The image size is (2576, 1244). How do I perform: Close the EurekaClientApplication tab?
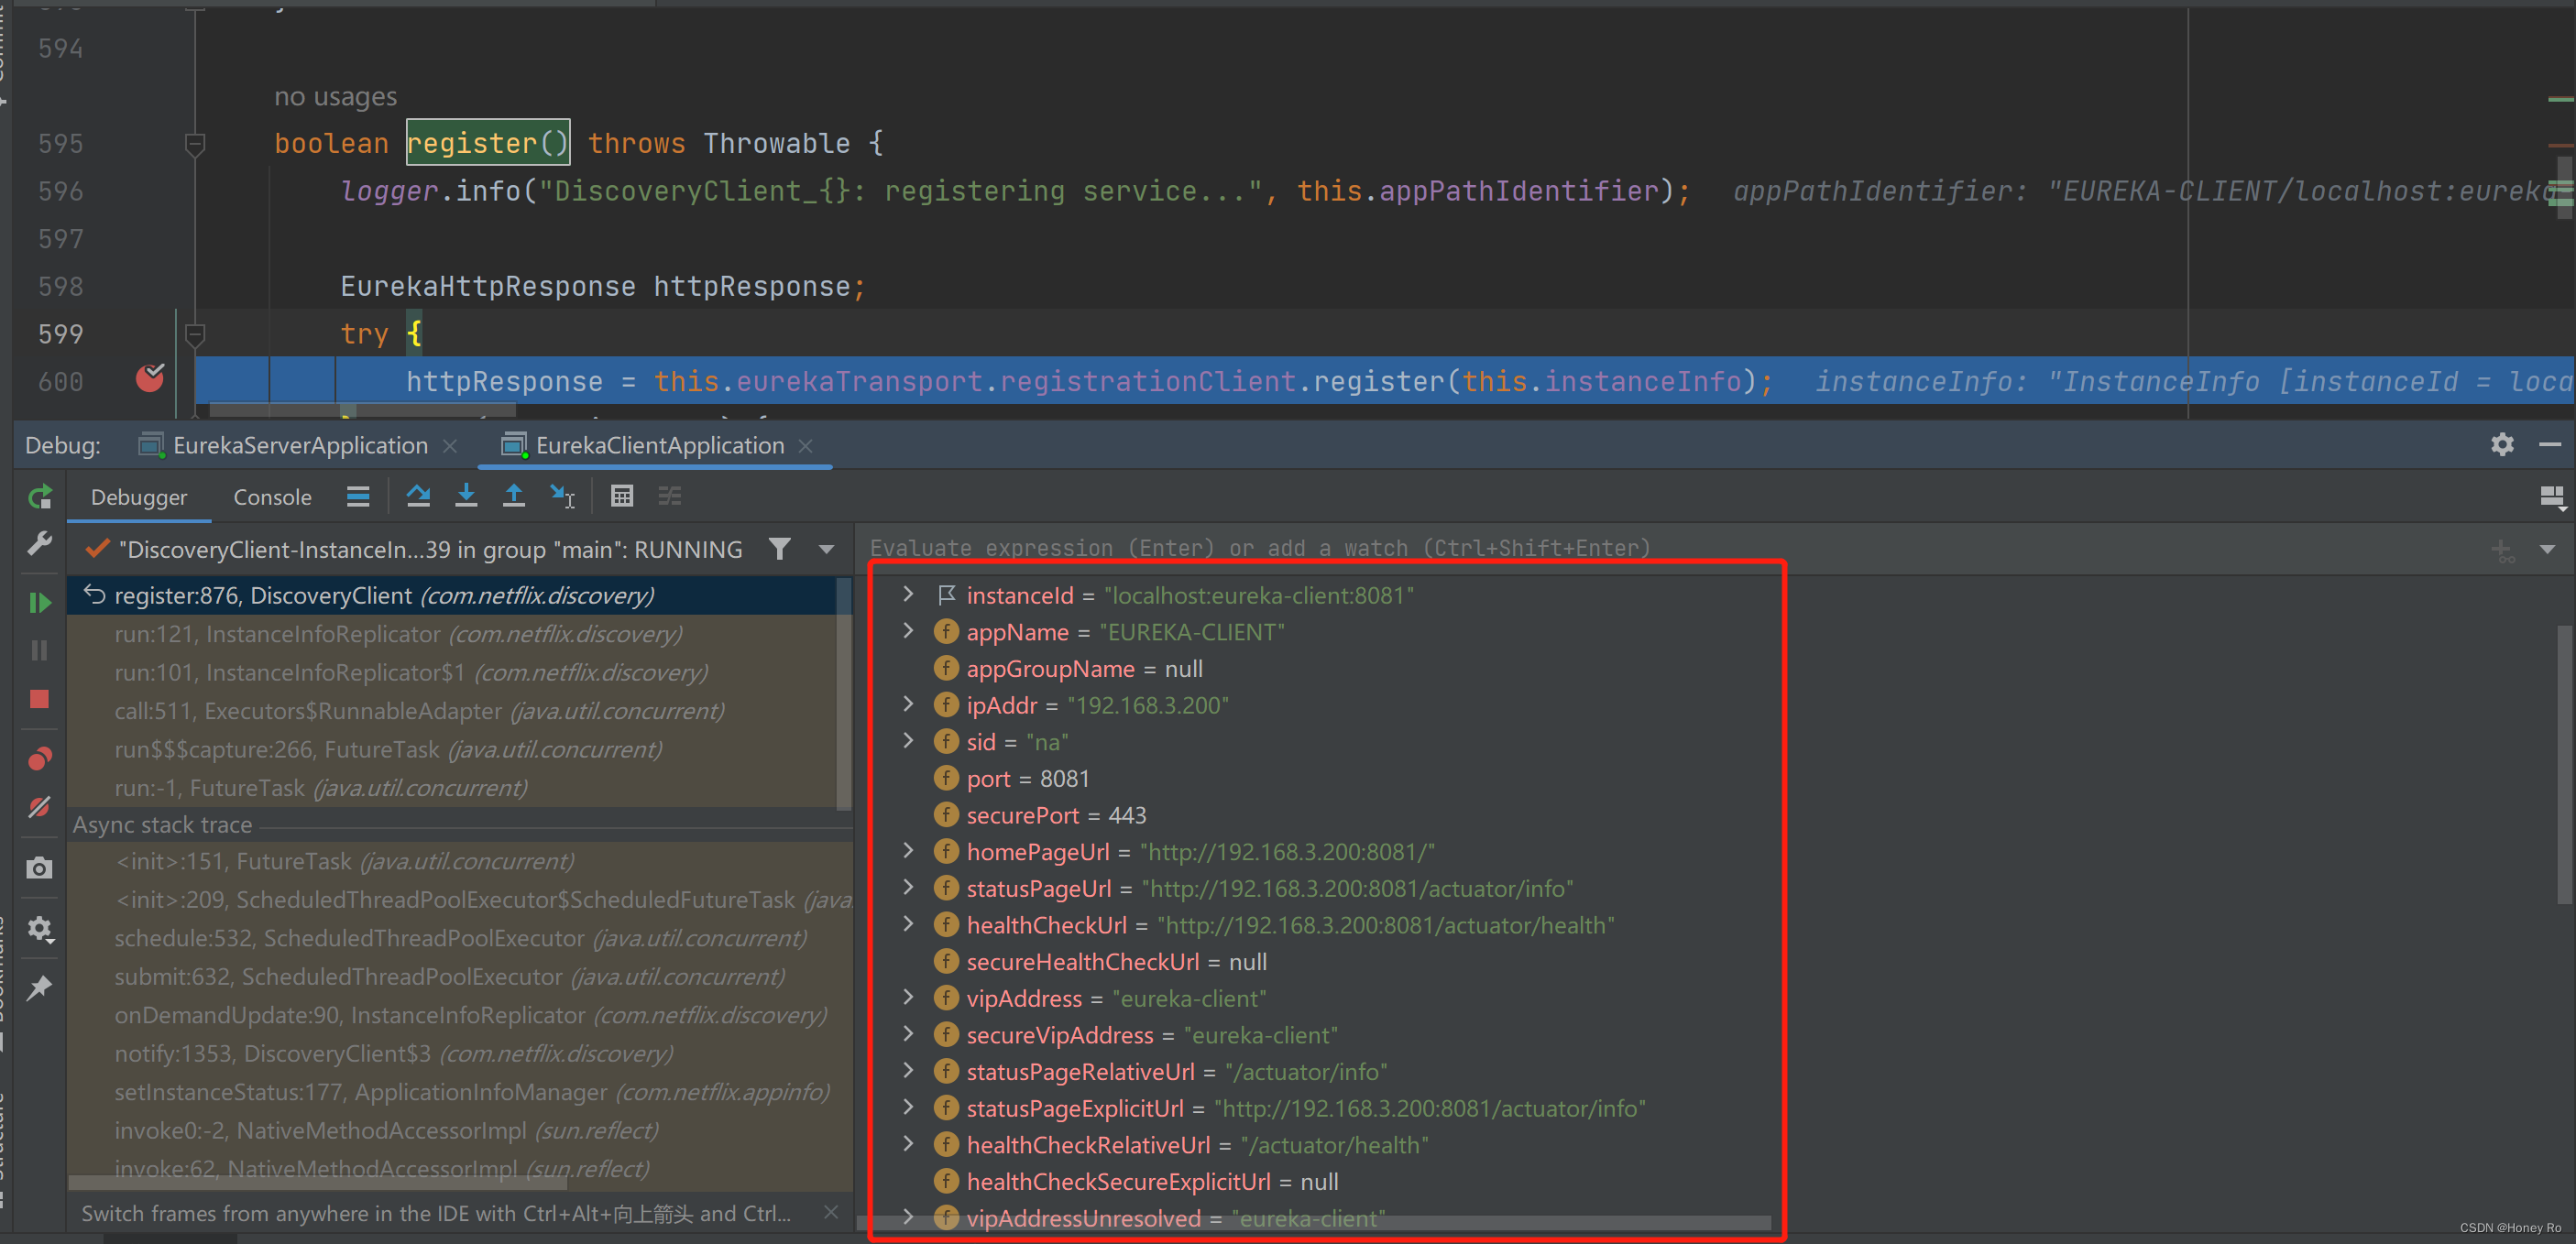point(806,445)
